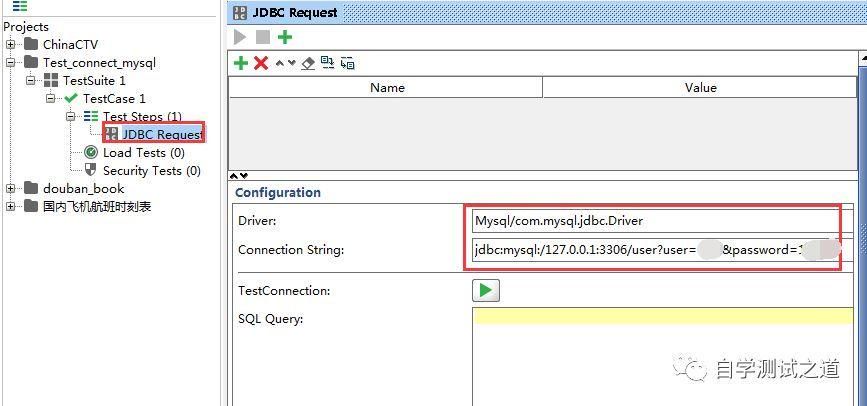Select douban_book project
This screenshot has width=867, height=406.
(x=83, y=189)
